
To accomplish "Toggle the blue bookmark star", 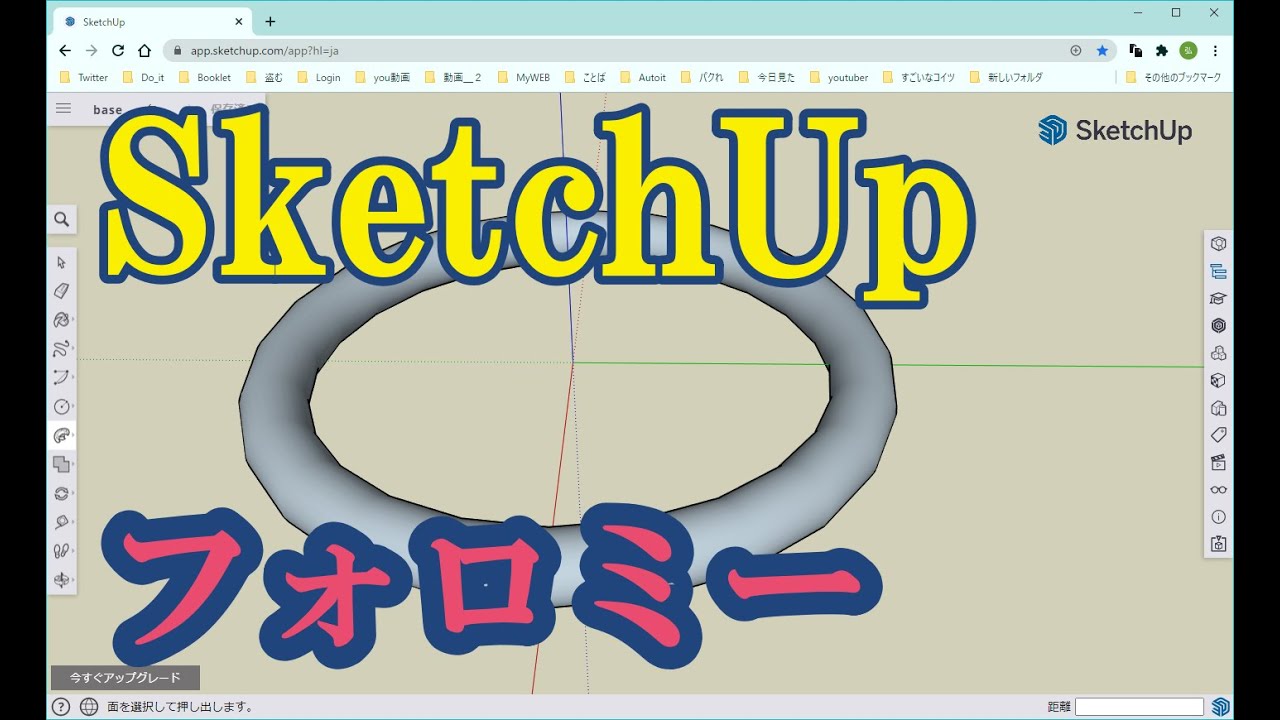I will [1102, 50].
